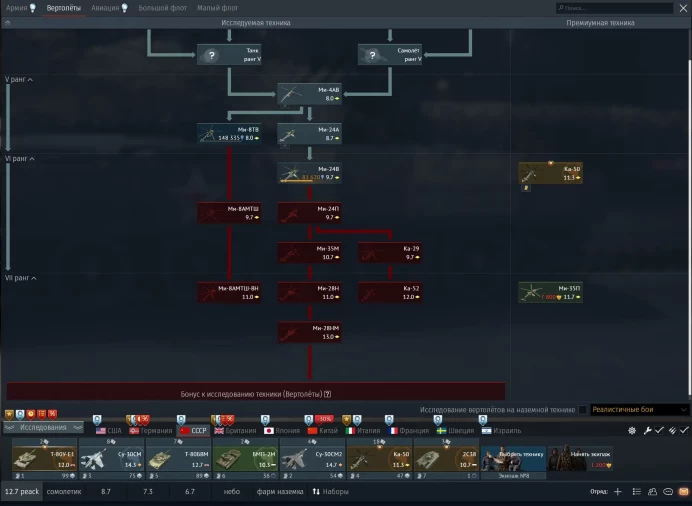Choose the Япония nation
The height and width of the screenshot is (506, 692).
point(282,431)
